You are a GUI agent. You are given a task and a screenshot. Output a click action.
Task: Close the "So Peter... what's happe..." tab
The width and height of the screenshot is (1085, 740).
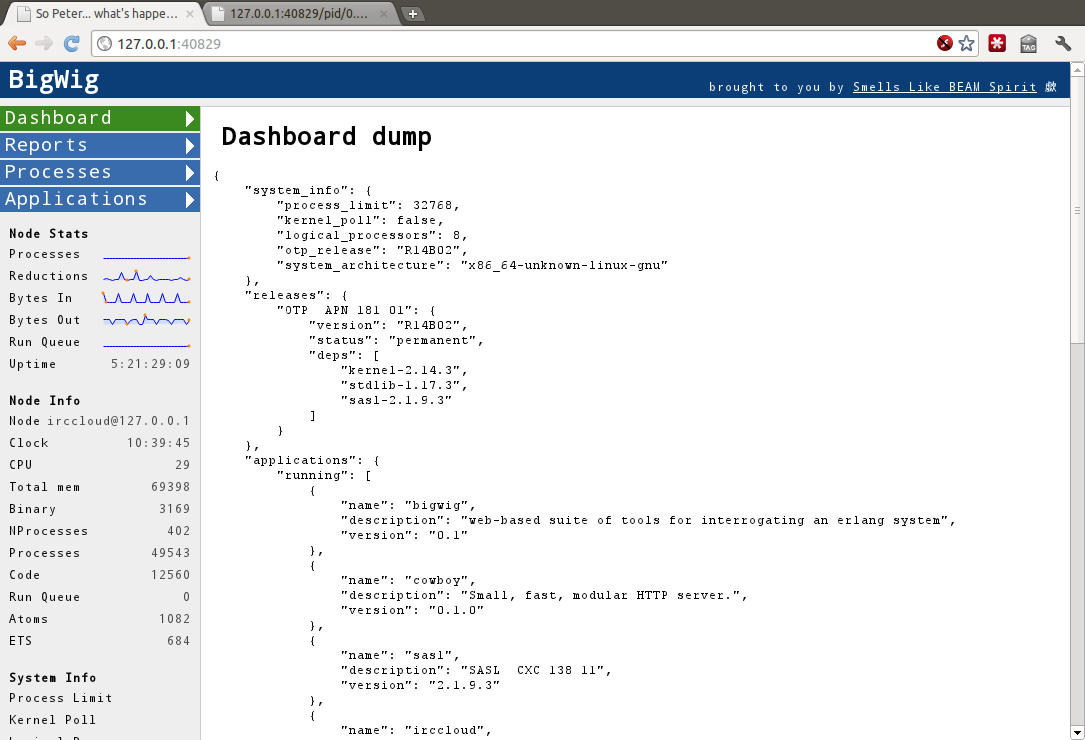tap(190, 14)
